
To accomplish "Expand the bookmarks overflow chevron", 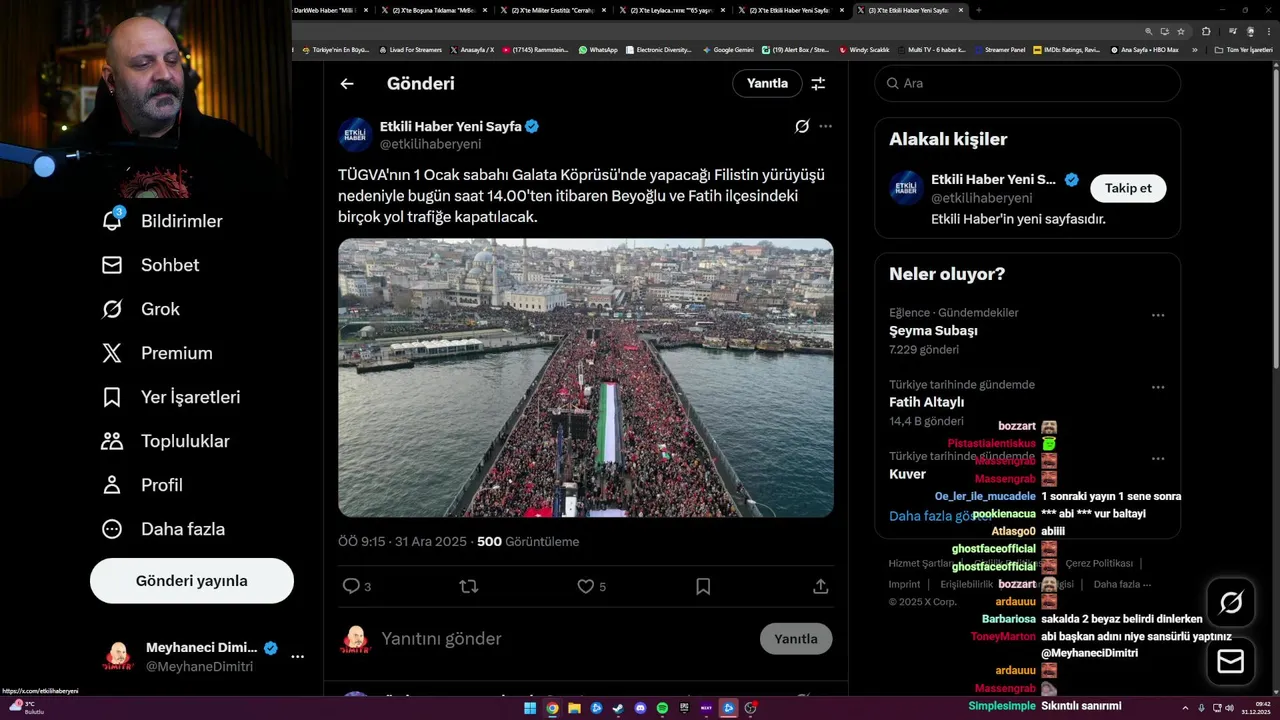I will point(1194,50).
